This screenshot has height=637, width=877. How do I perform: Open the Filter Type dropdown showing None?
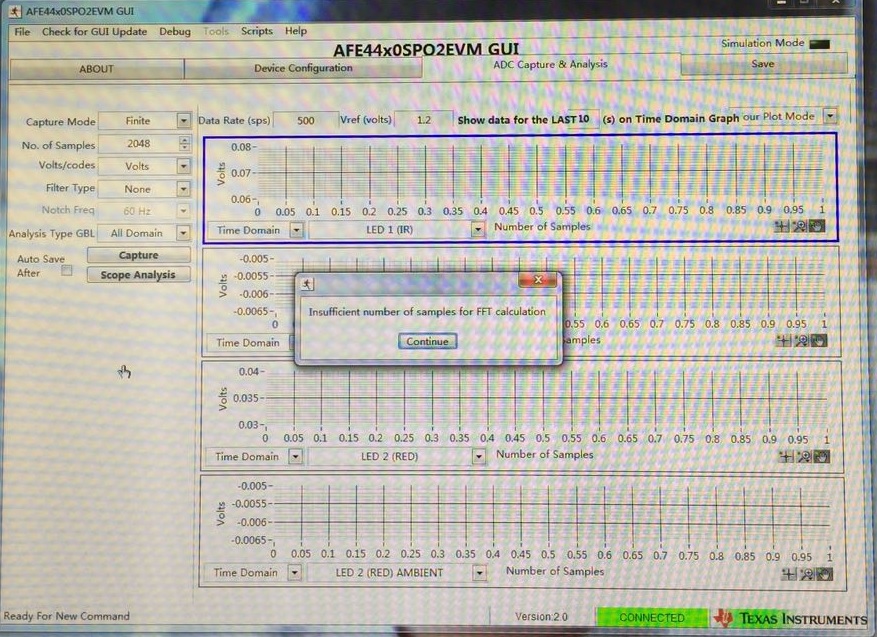[x=183, y=189]
